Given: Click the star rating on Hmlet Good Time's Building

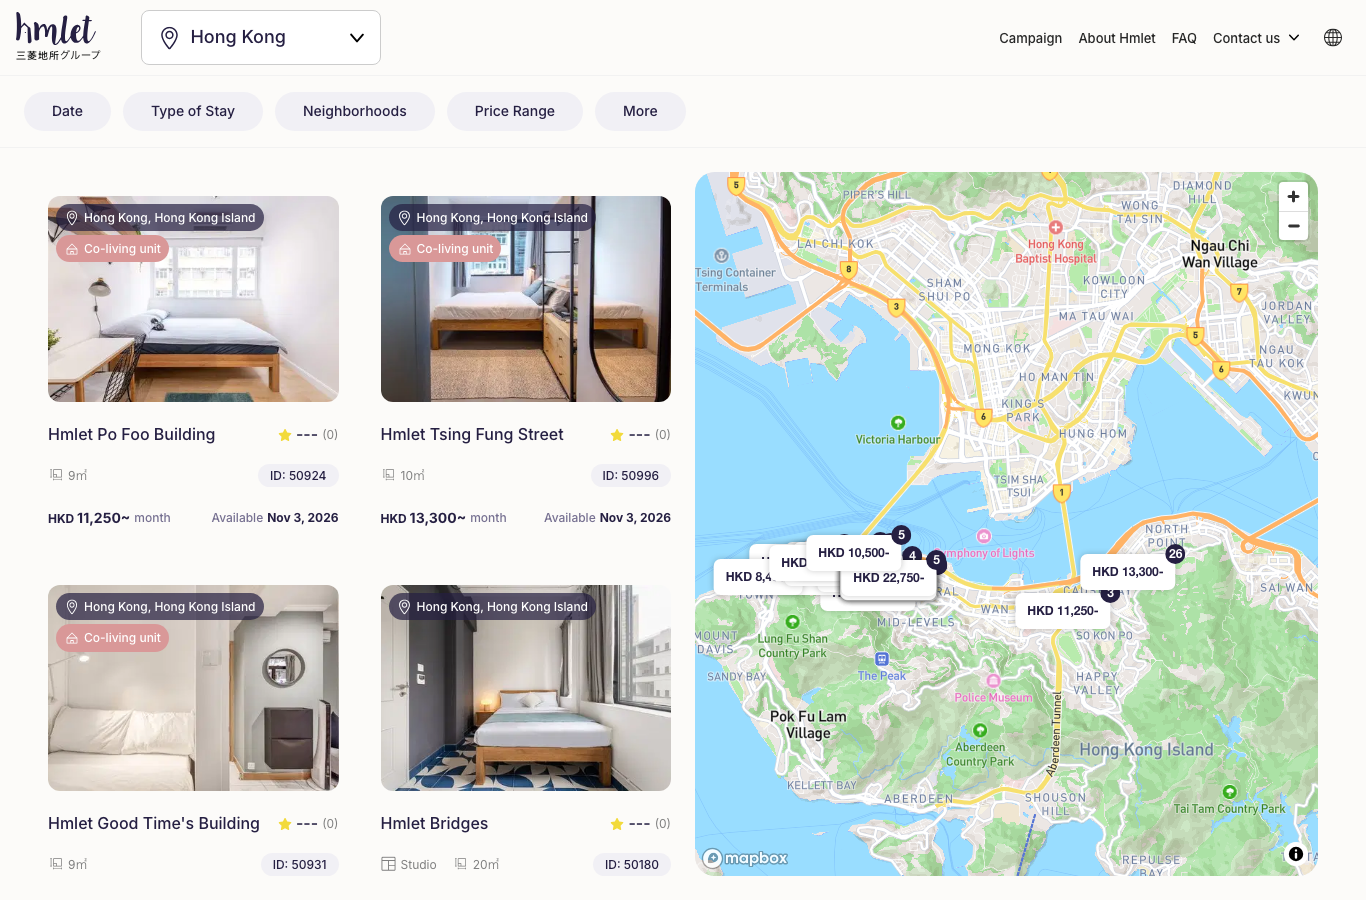Looking at the screenshot, I should [308, 824].
